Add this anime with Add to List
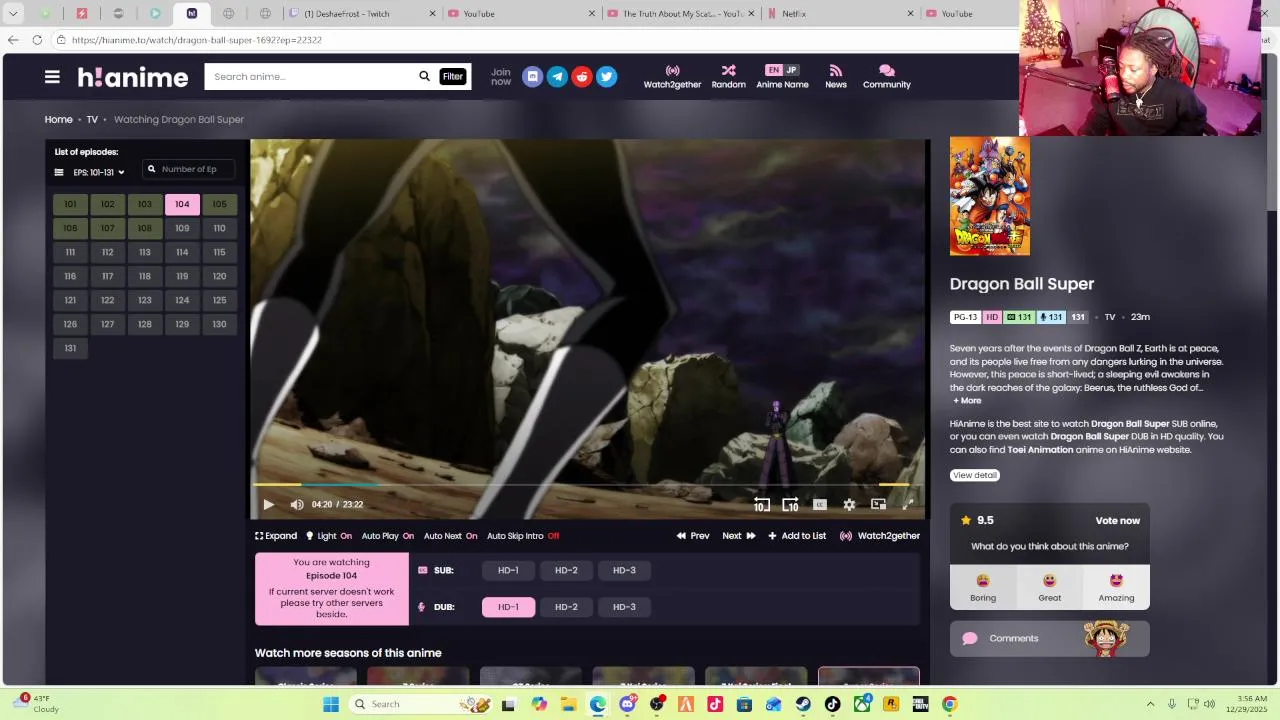 797,536
